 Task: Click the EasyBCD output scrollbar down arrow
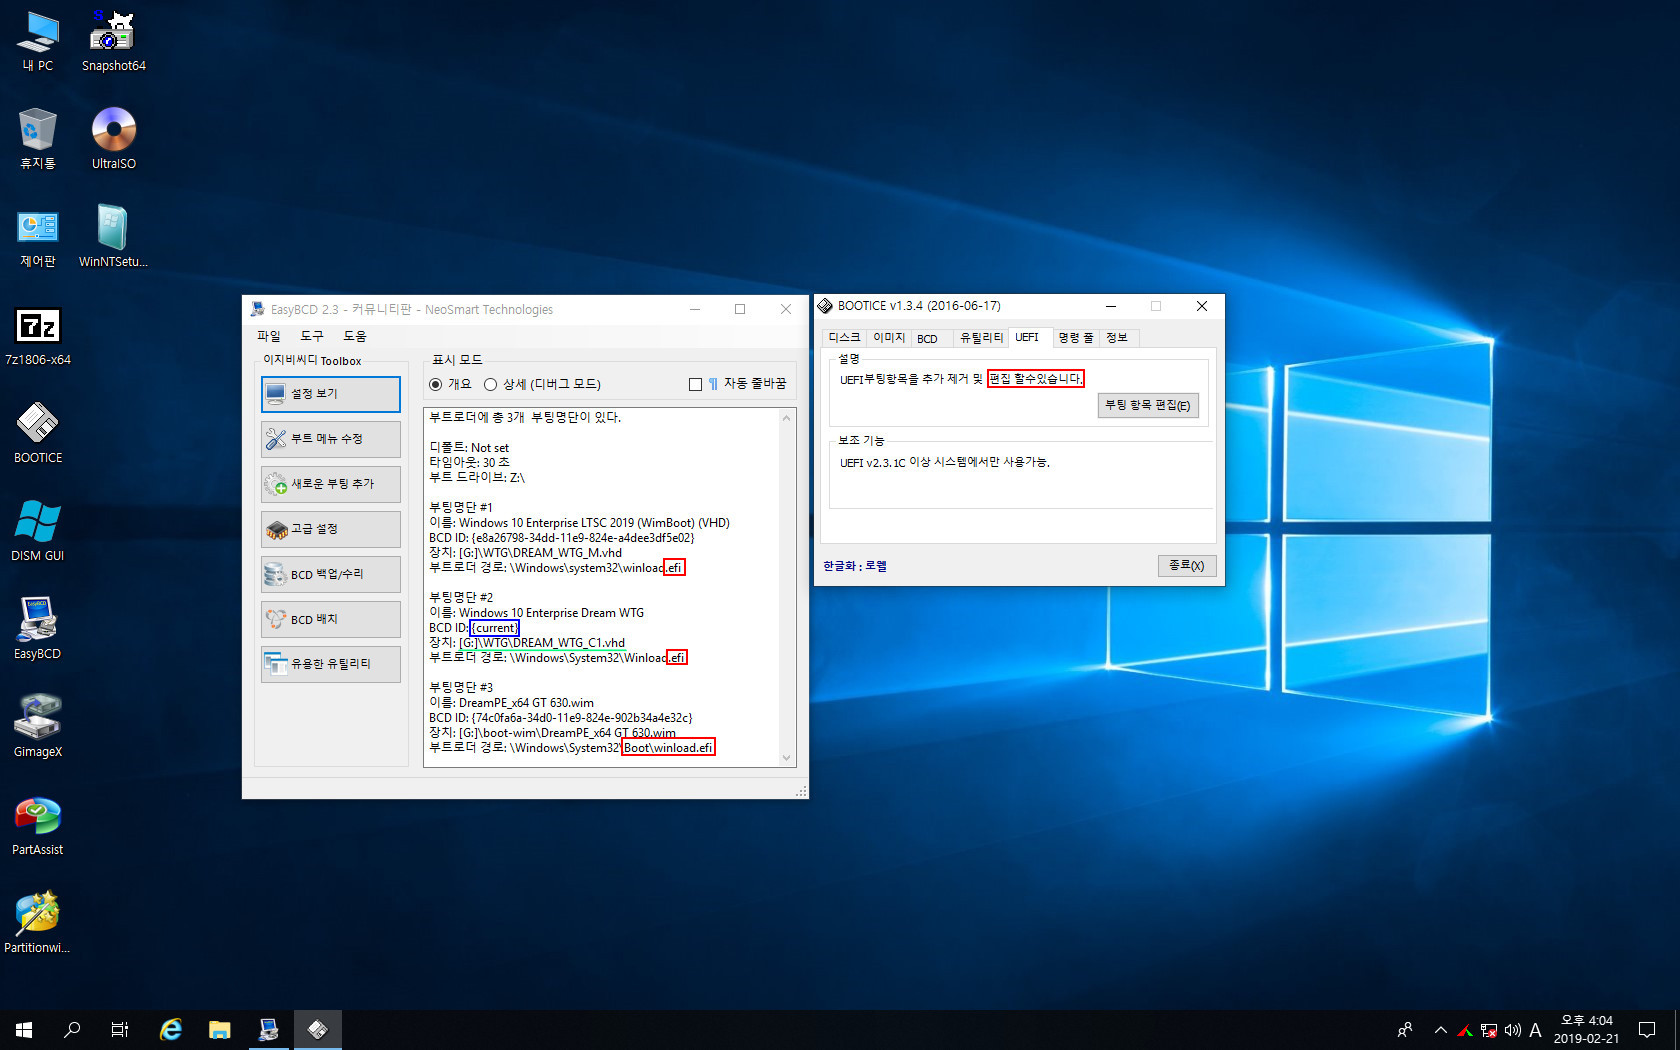(787, 758)
